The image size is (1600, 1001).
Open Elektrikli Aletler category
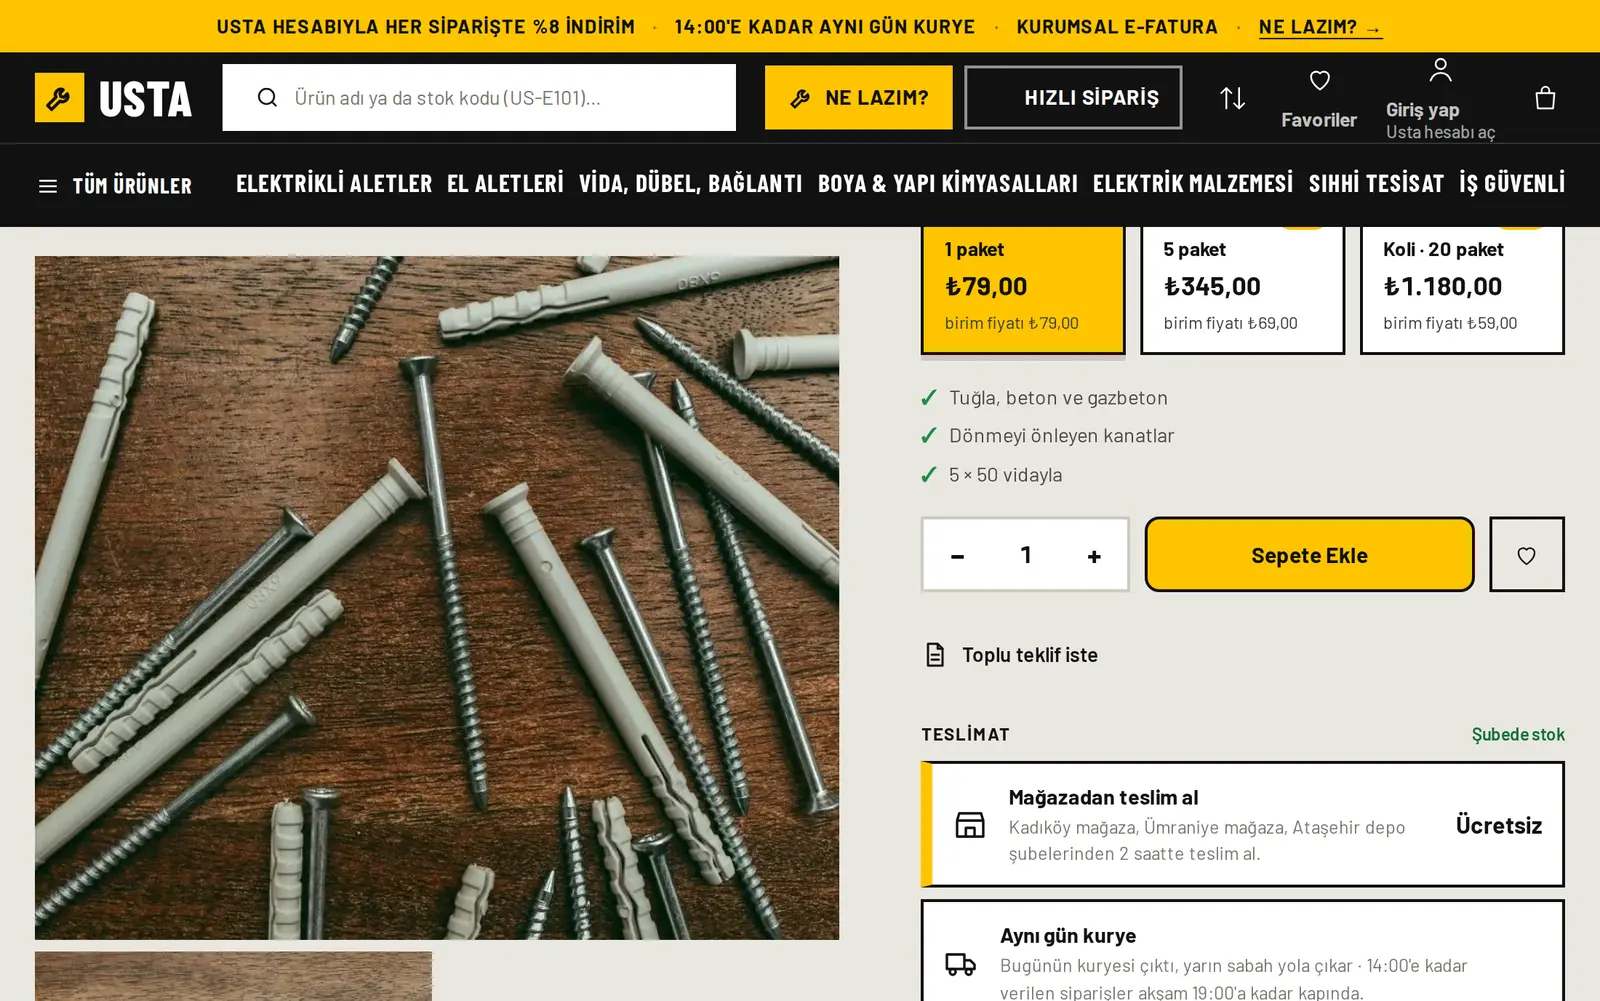(334, 184)
